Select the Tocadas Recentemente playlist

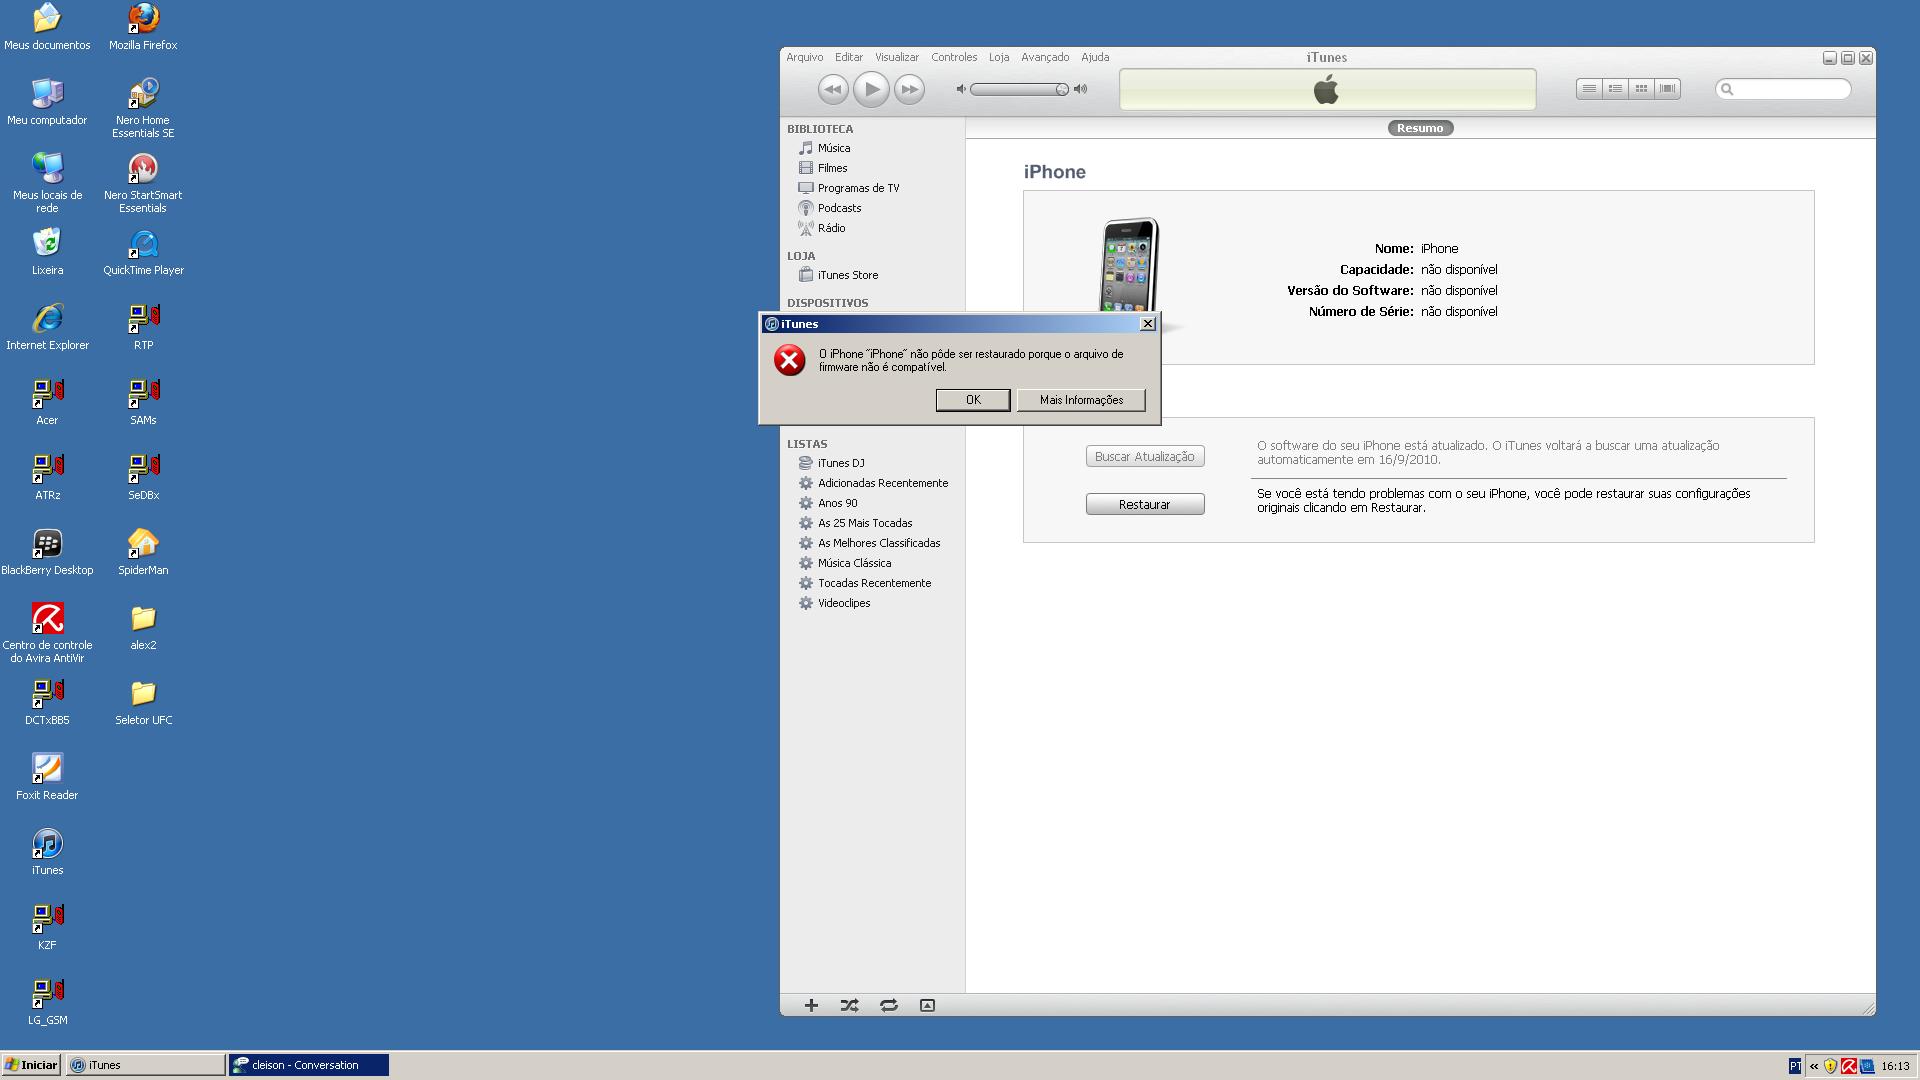(x=872, y=583)
